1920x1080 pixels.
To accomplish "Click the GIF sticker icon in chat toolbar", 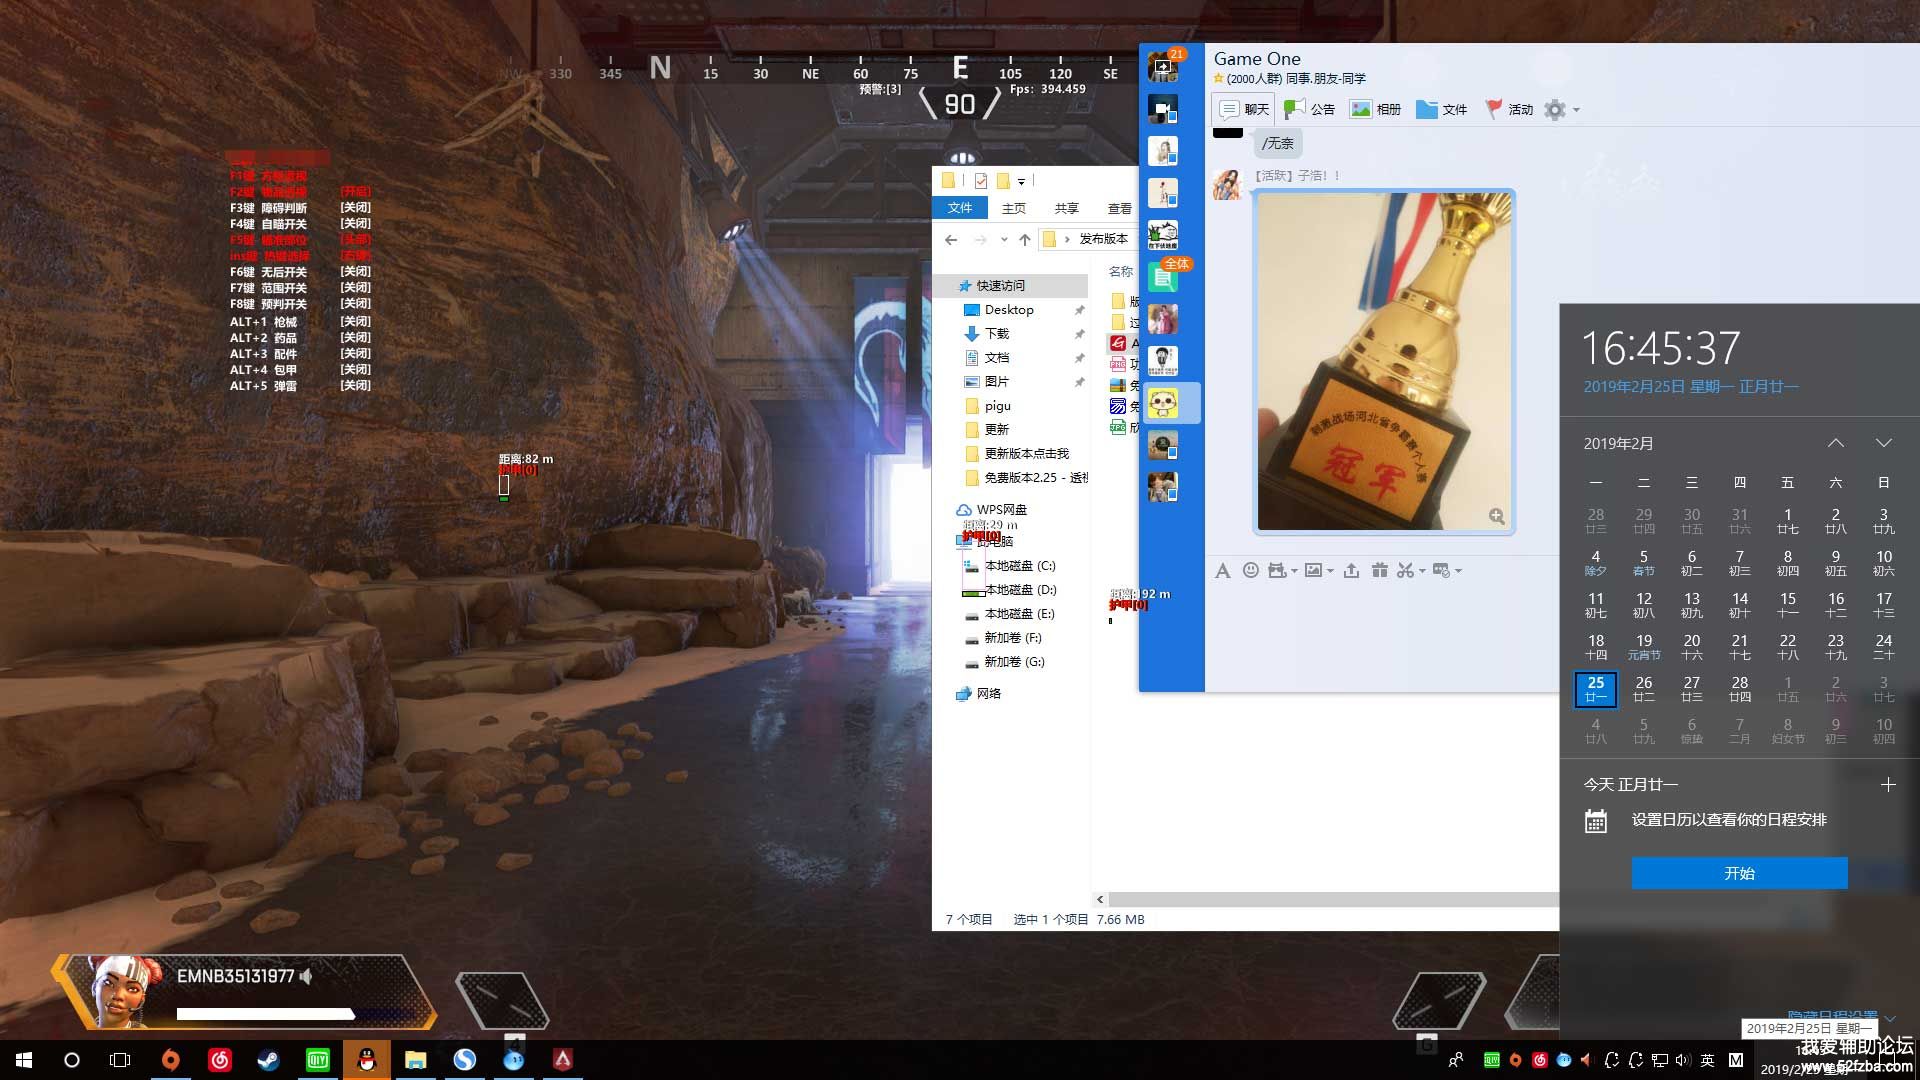I will [x=1277, y=570].
